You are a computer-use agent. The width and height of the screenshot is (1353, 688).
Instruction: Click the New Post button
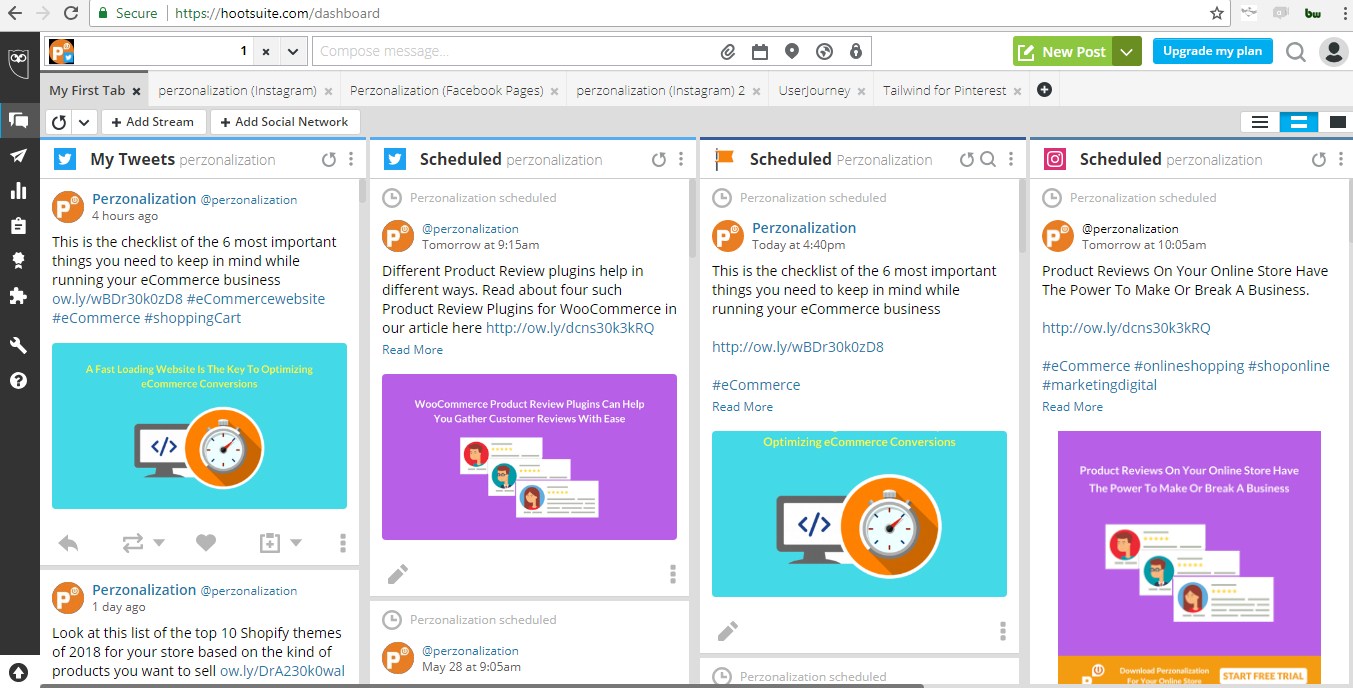[x=1064, y=52]
